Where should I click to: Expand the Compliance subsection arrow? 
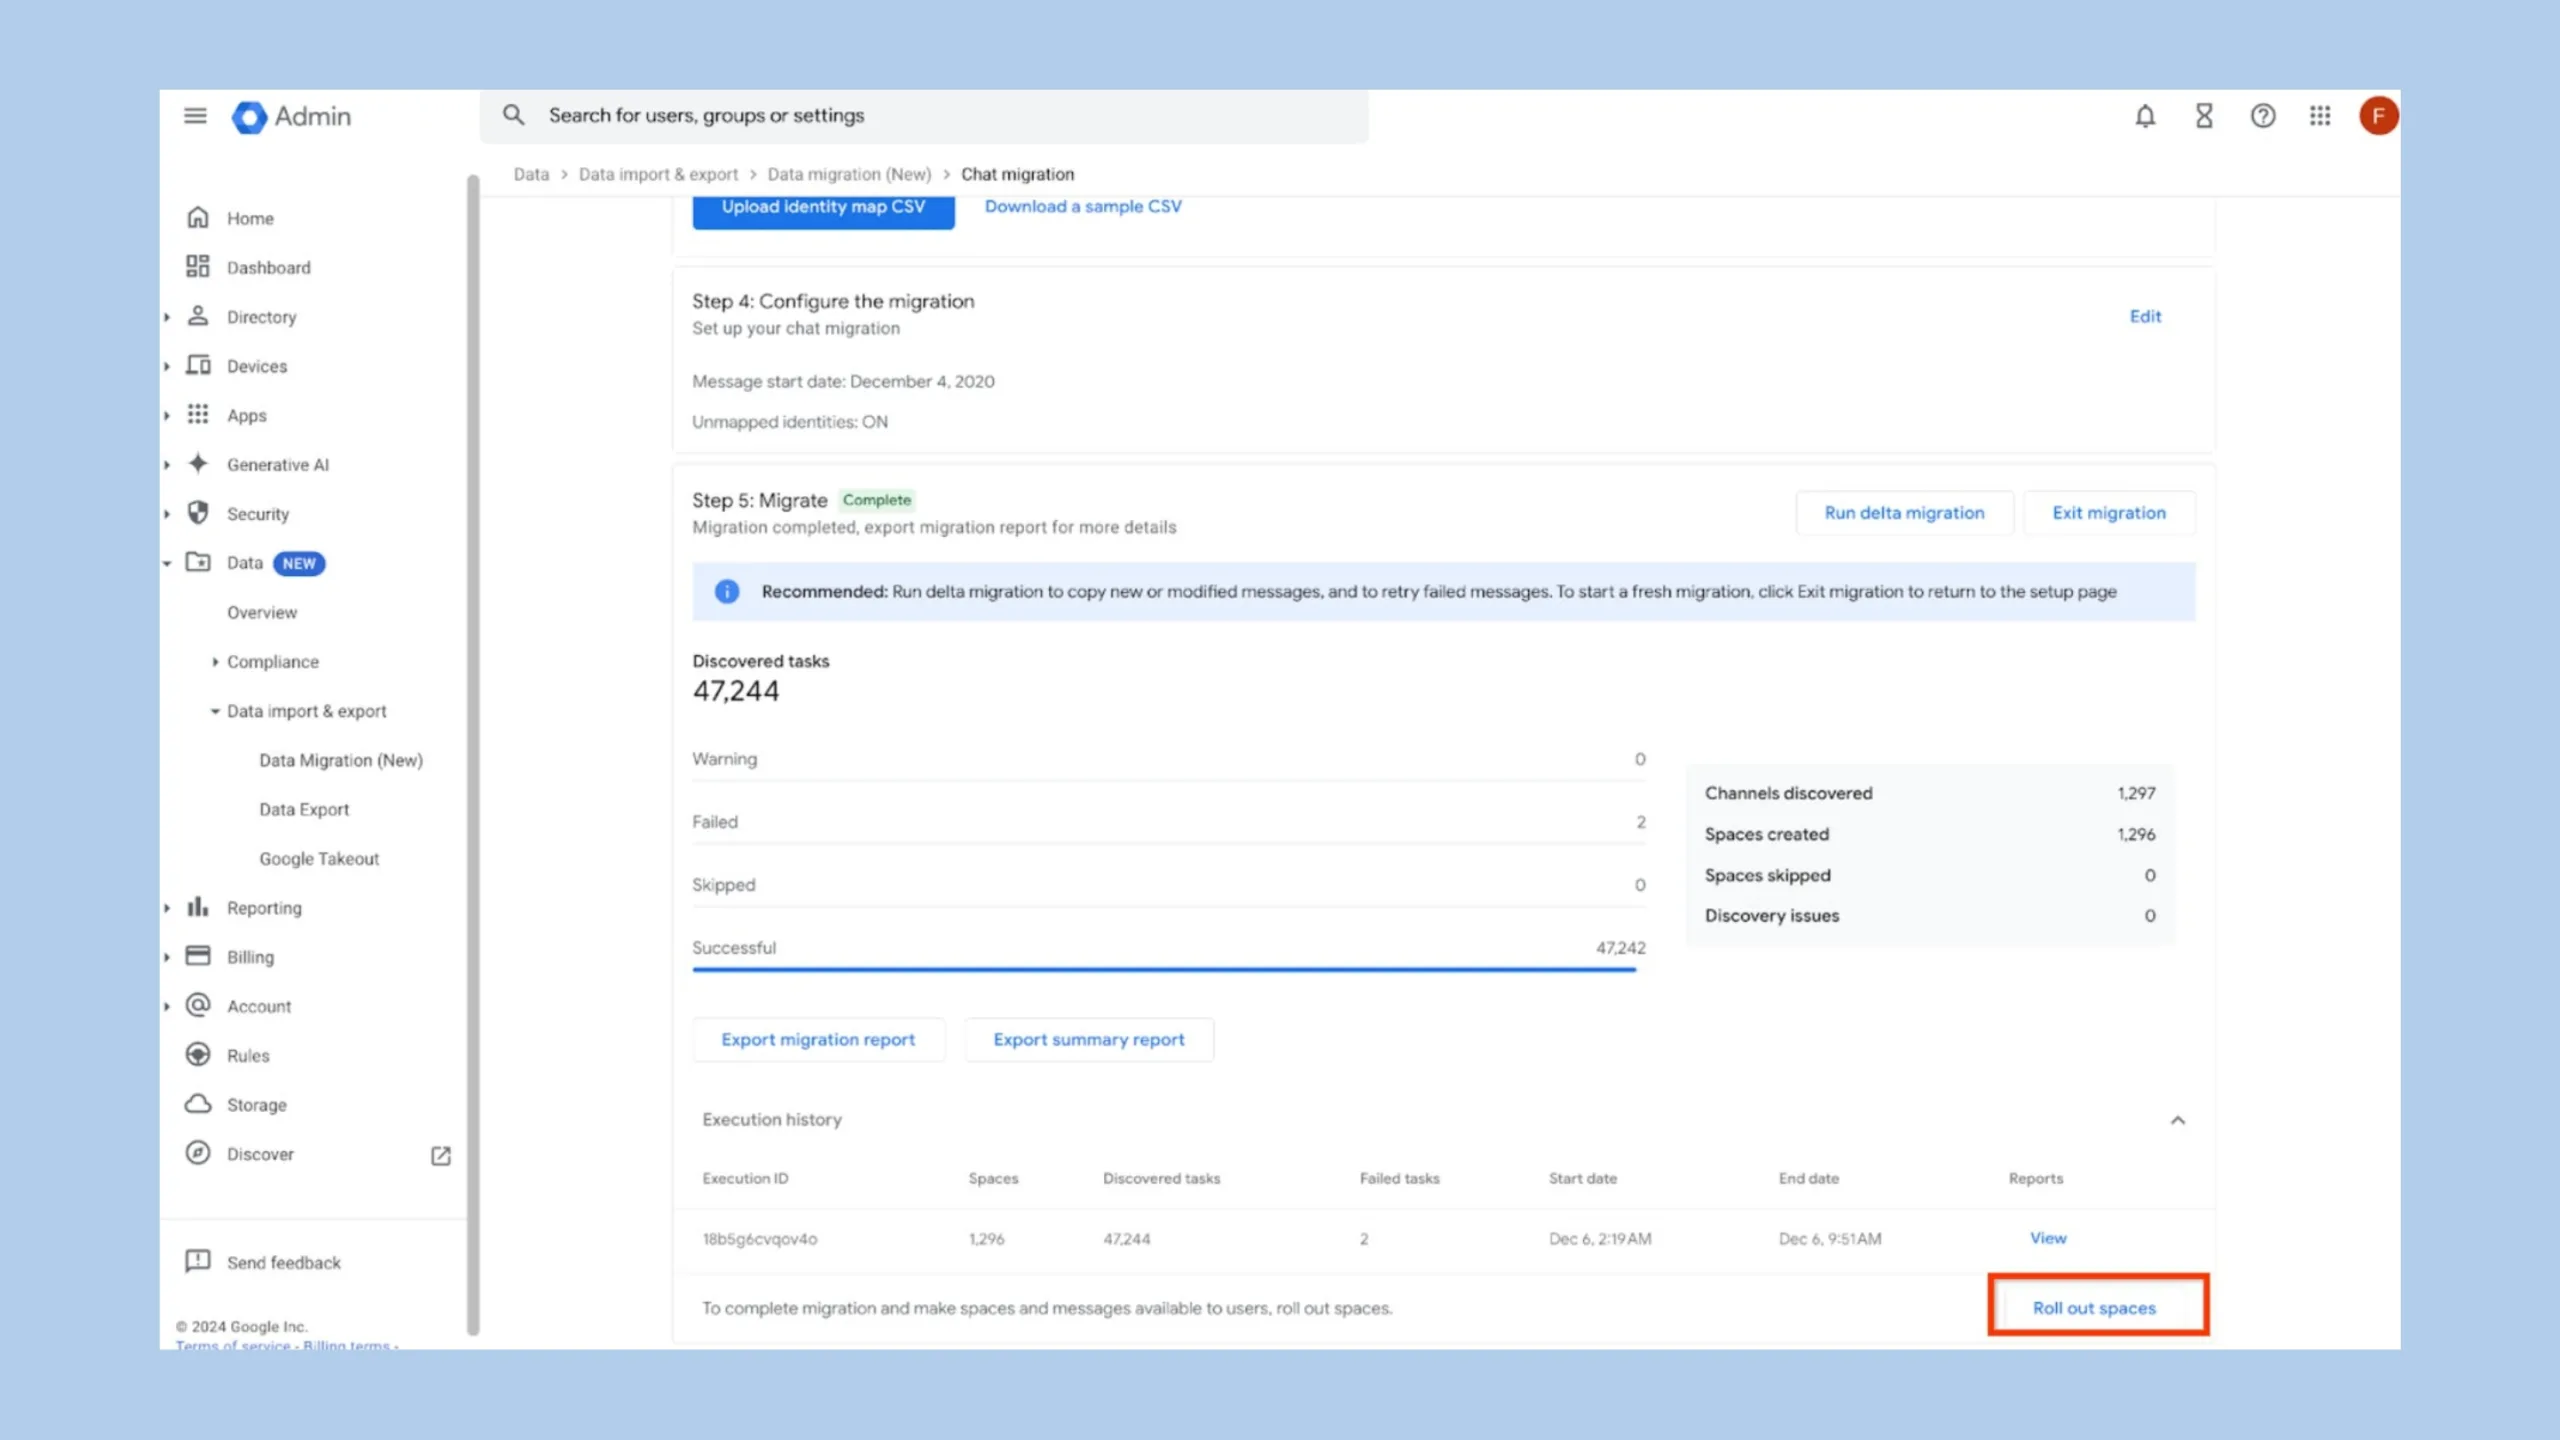pyautogui.click(x=215, y=661)
